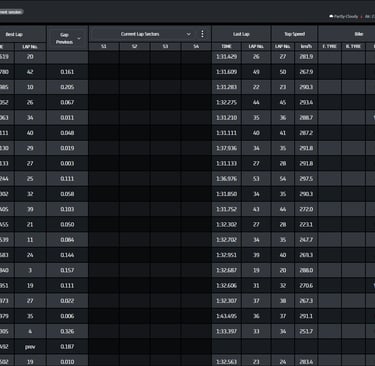The height and width of the screenshot is (366, 375).
Task: Expand the Current Lap Sectors dropdown
Action: pyautogui.click(x=189, y=34)
